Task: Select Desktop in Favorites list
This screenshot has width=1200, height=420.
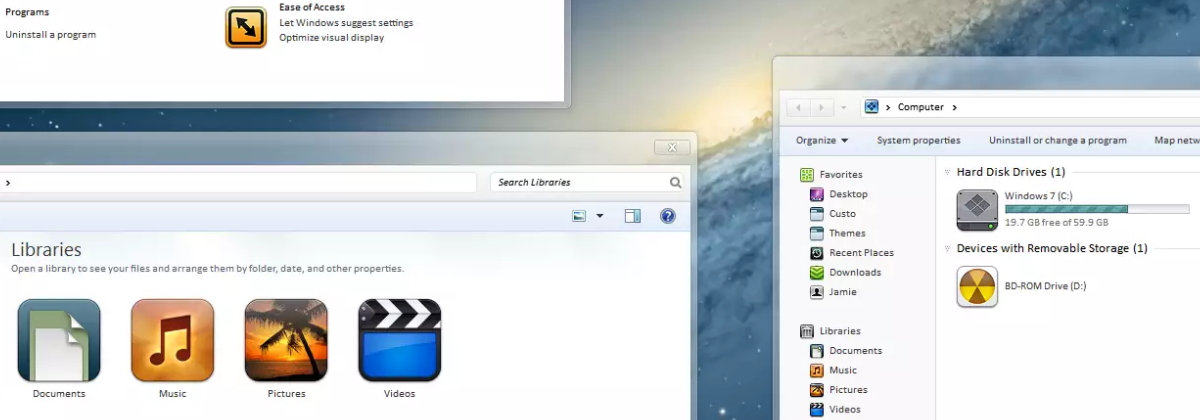Action: (848, 194)
